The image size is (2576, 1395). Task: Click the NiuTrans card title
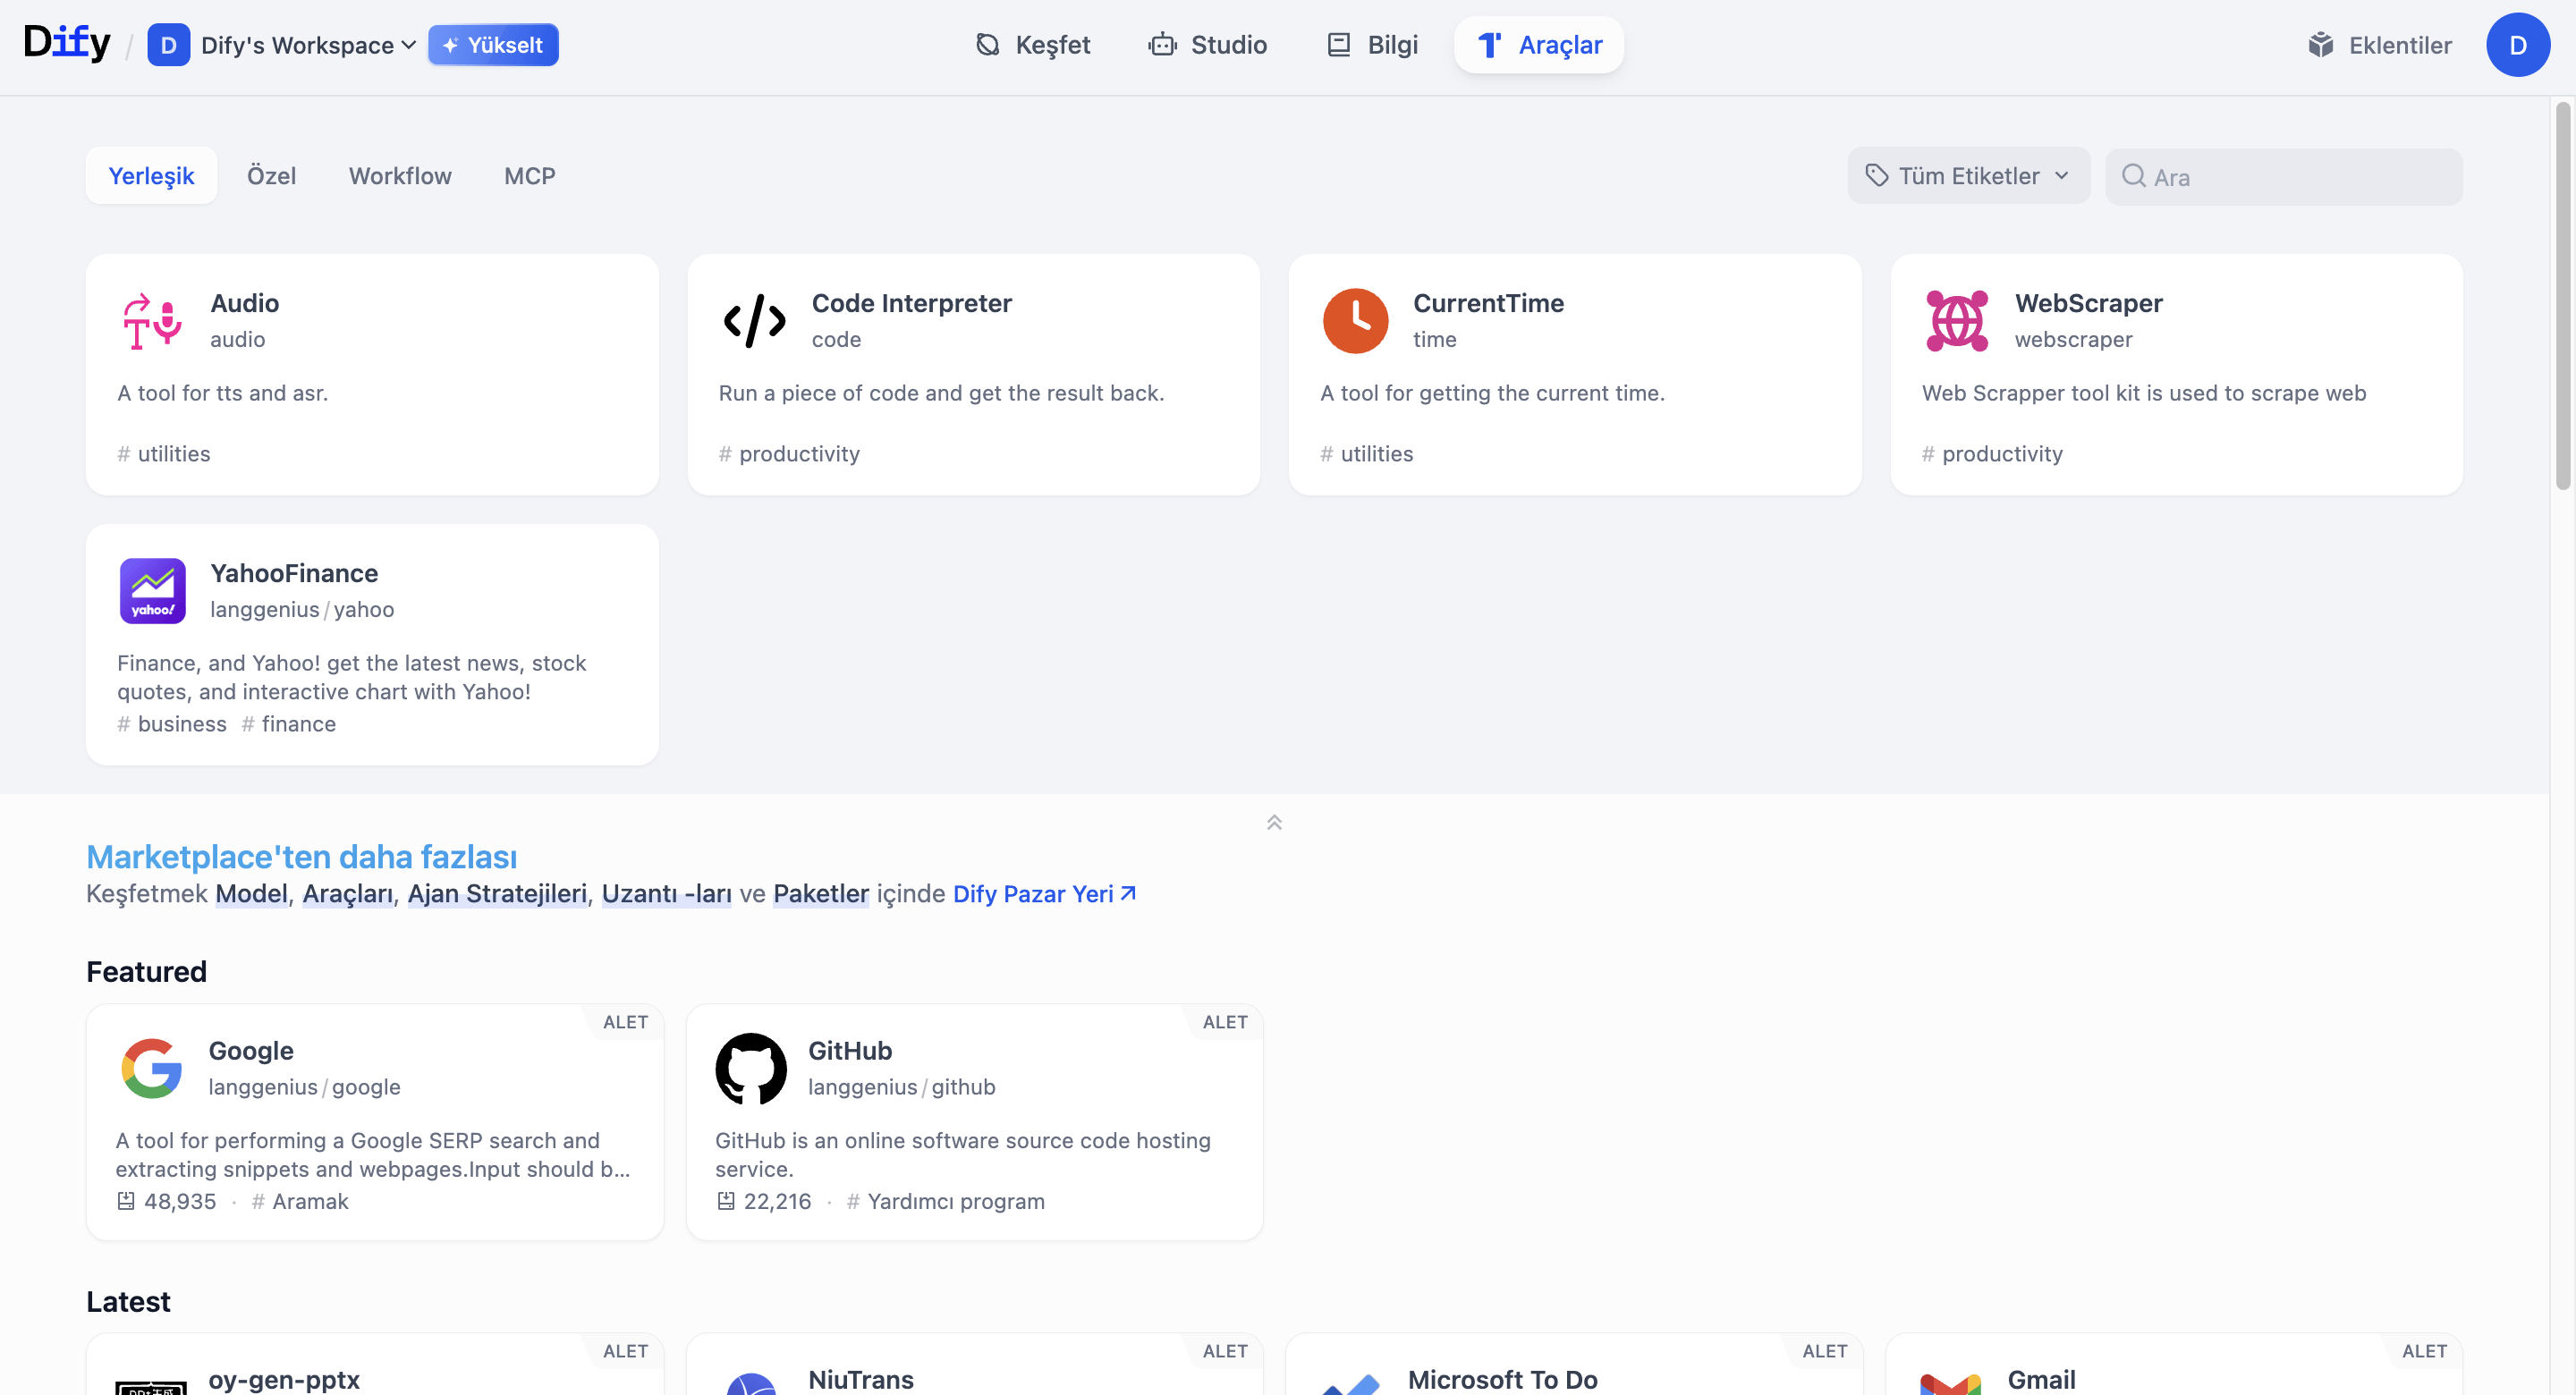coord(861,1379)
